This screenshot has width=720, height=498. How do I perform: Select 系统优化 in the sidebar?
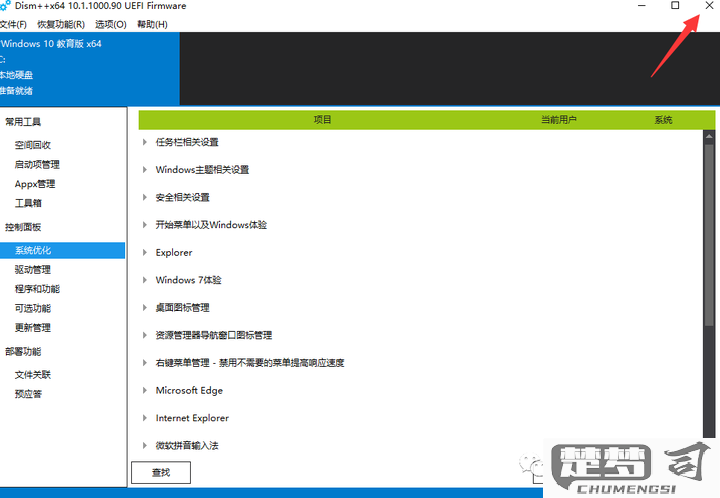pyautogui.click(x=62, y=250)
